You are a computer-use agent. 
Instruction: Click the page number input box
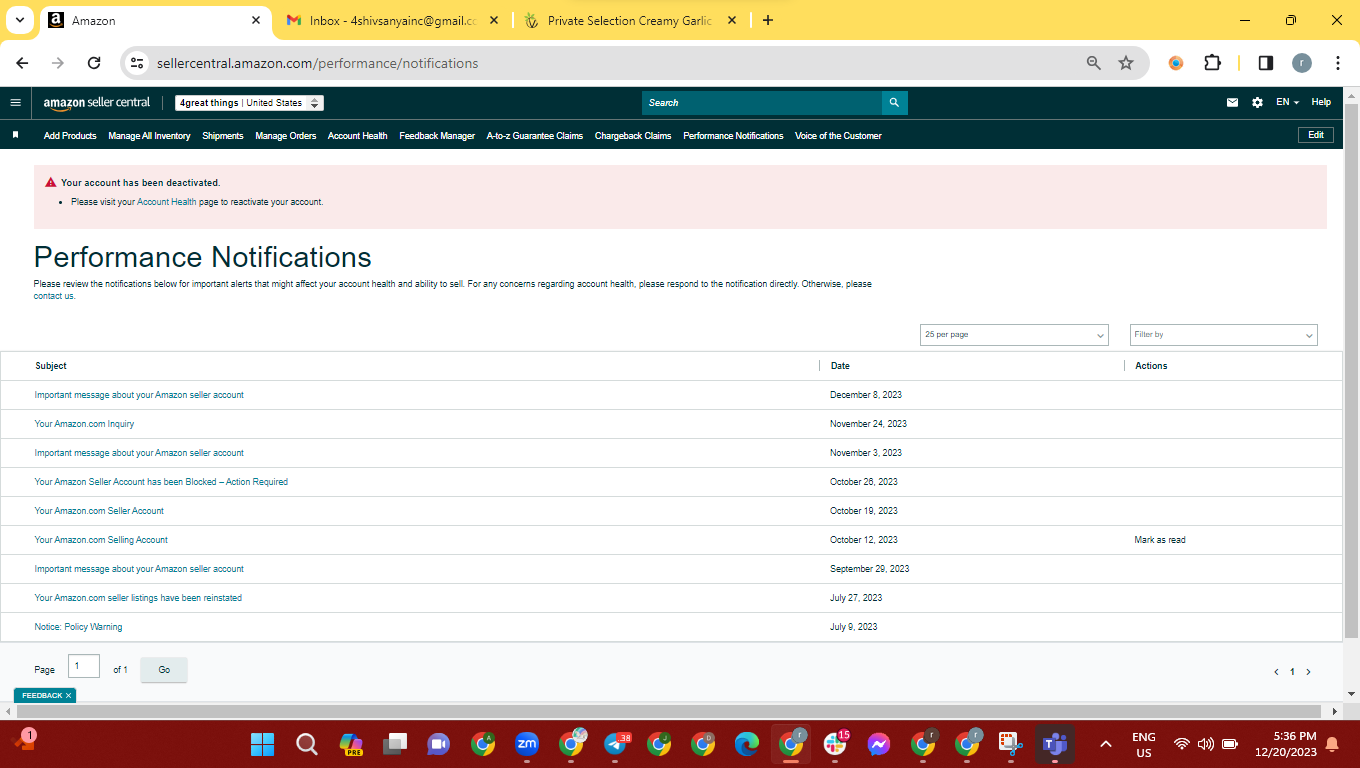coord(84,666)
